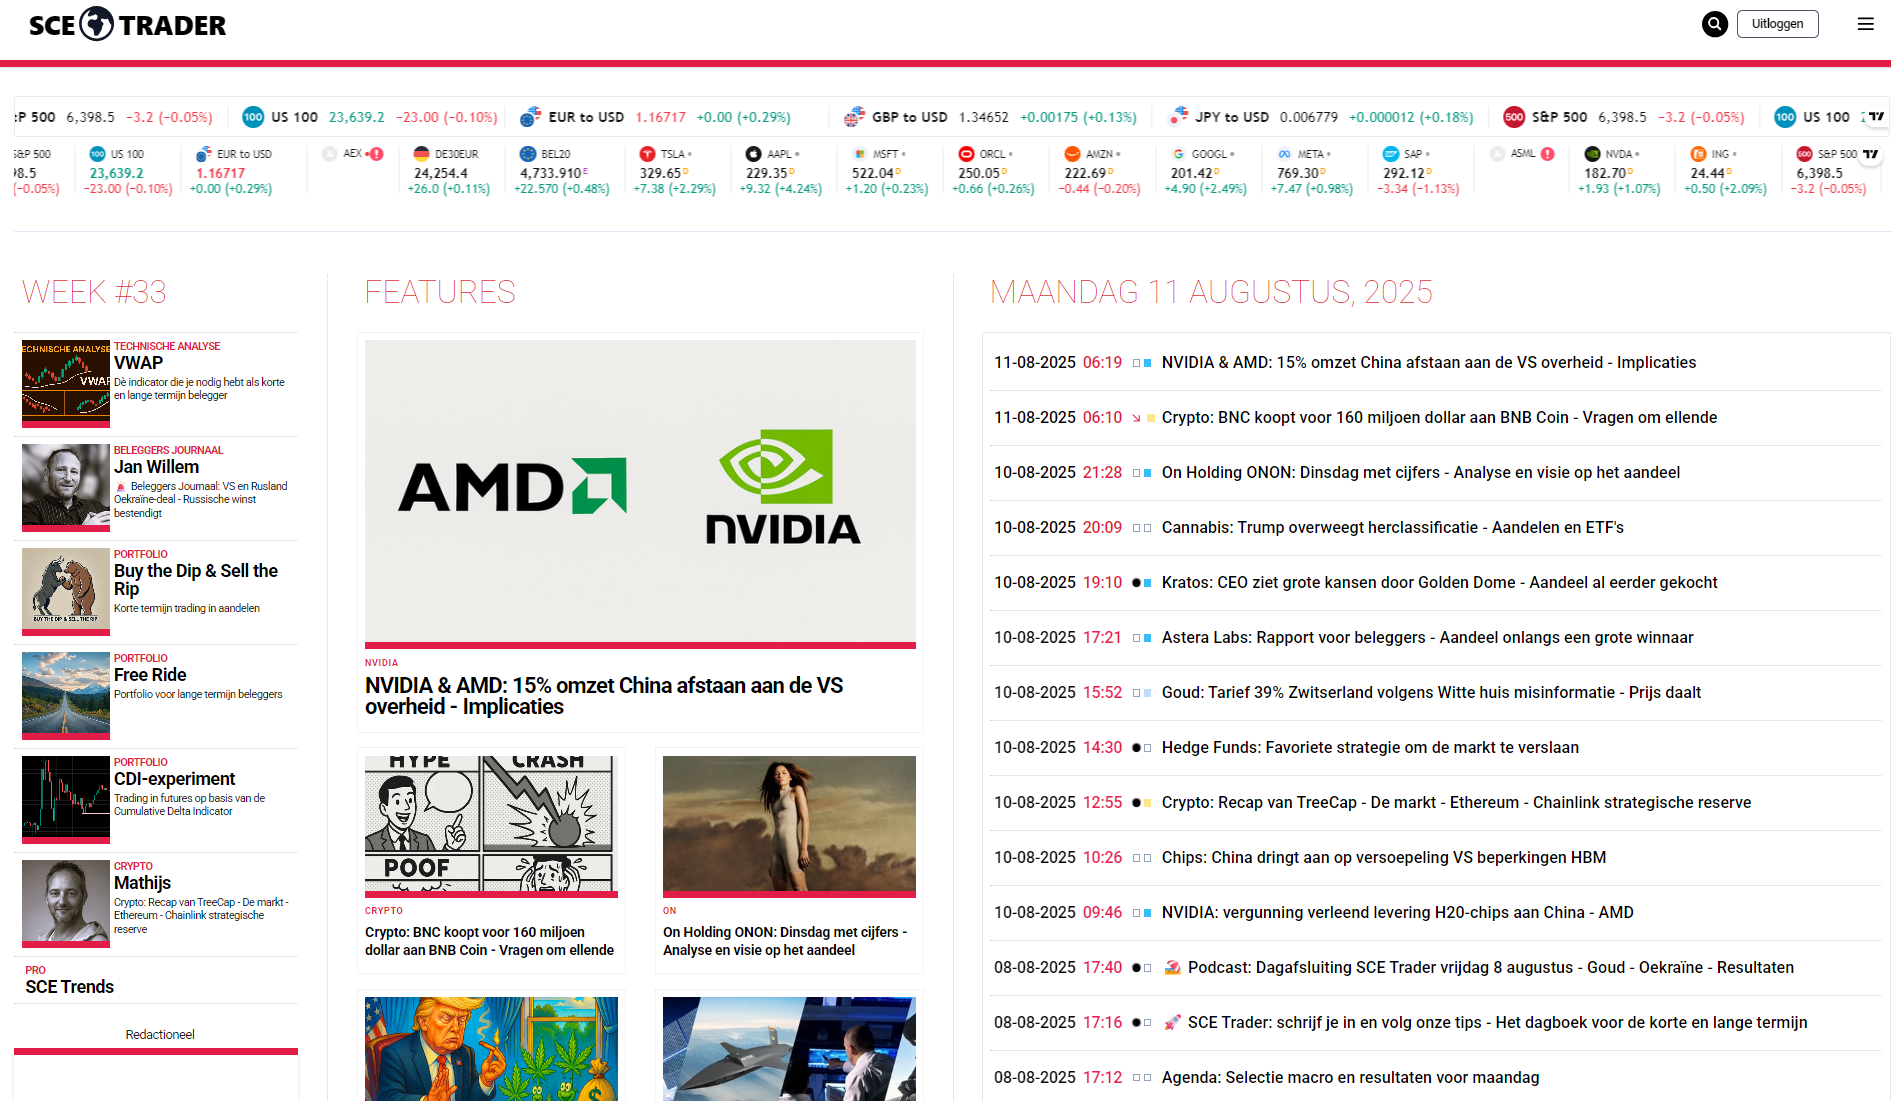This screenshot has height=1101, width=1891.
Task: Open the 06:19 NVIDIA & AMD list headline
Action: [1429, 363]
